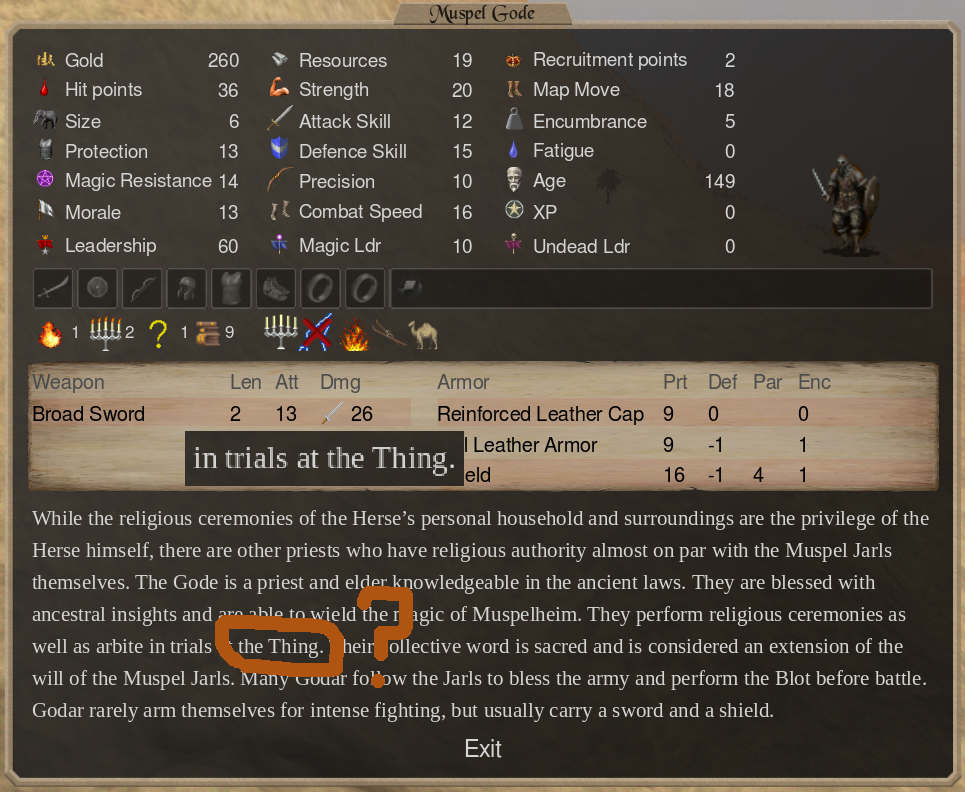Click the Muspel Gode unit sprite
This screenshot has height=792, width=965.
coord(847,204)
